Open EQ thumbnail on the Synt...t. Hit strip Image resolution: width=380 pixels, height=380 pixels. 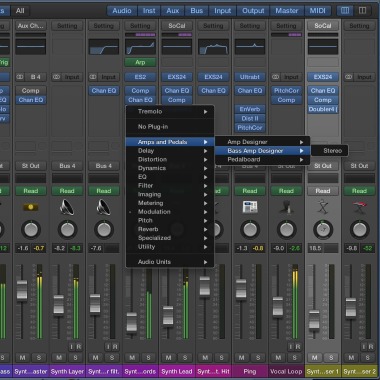pyautogui.click(x=213, y=47)
